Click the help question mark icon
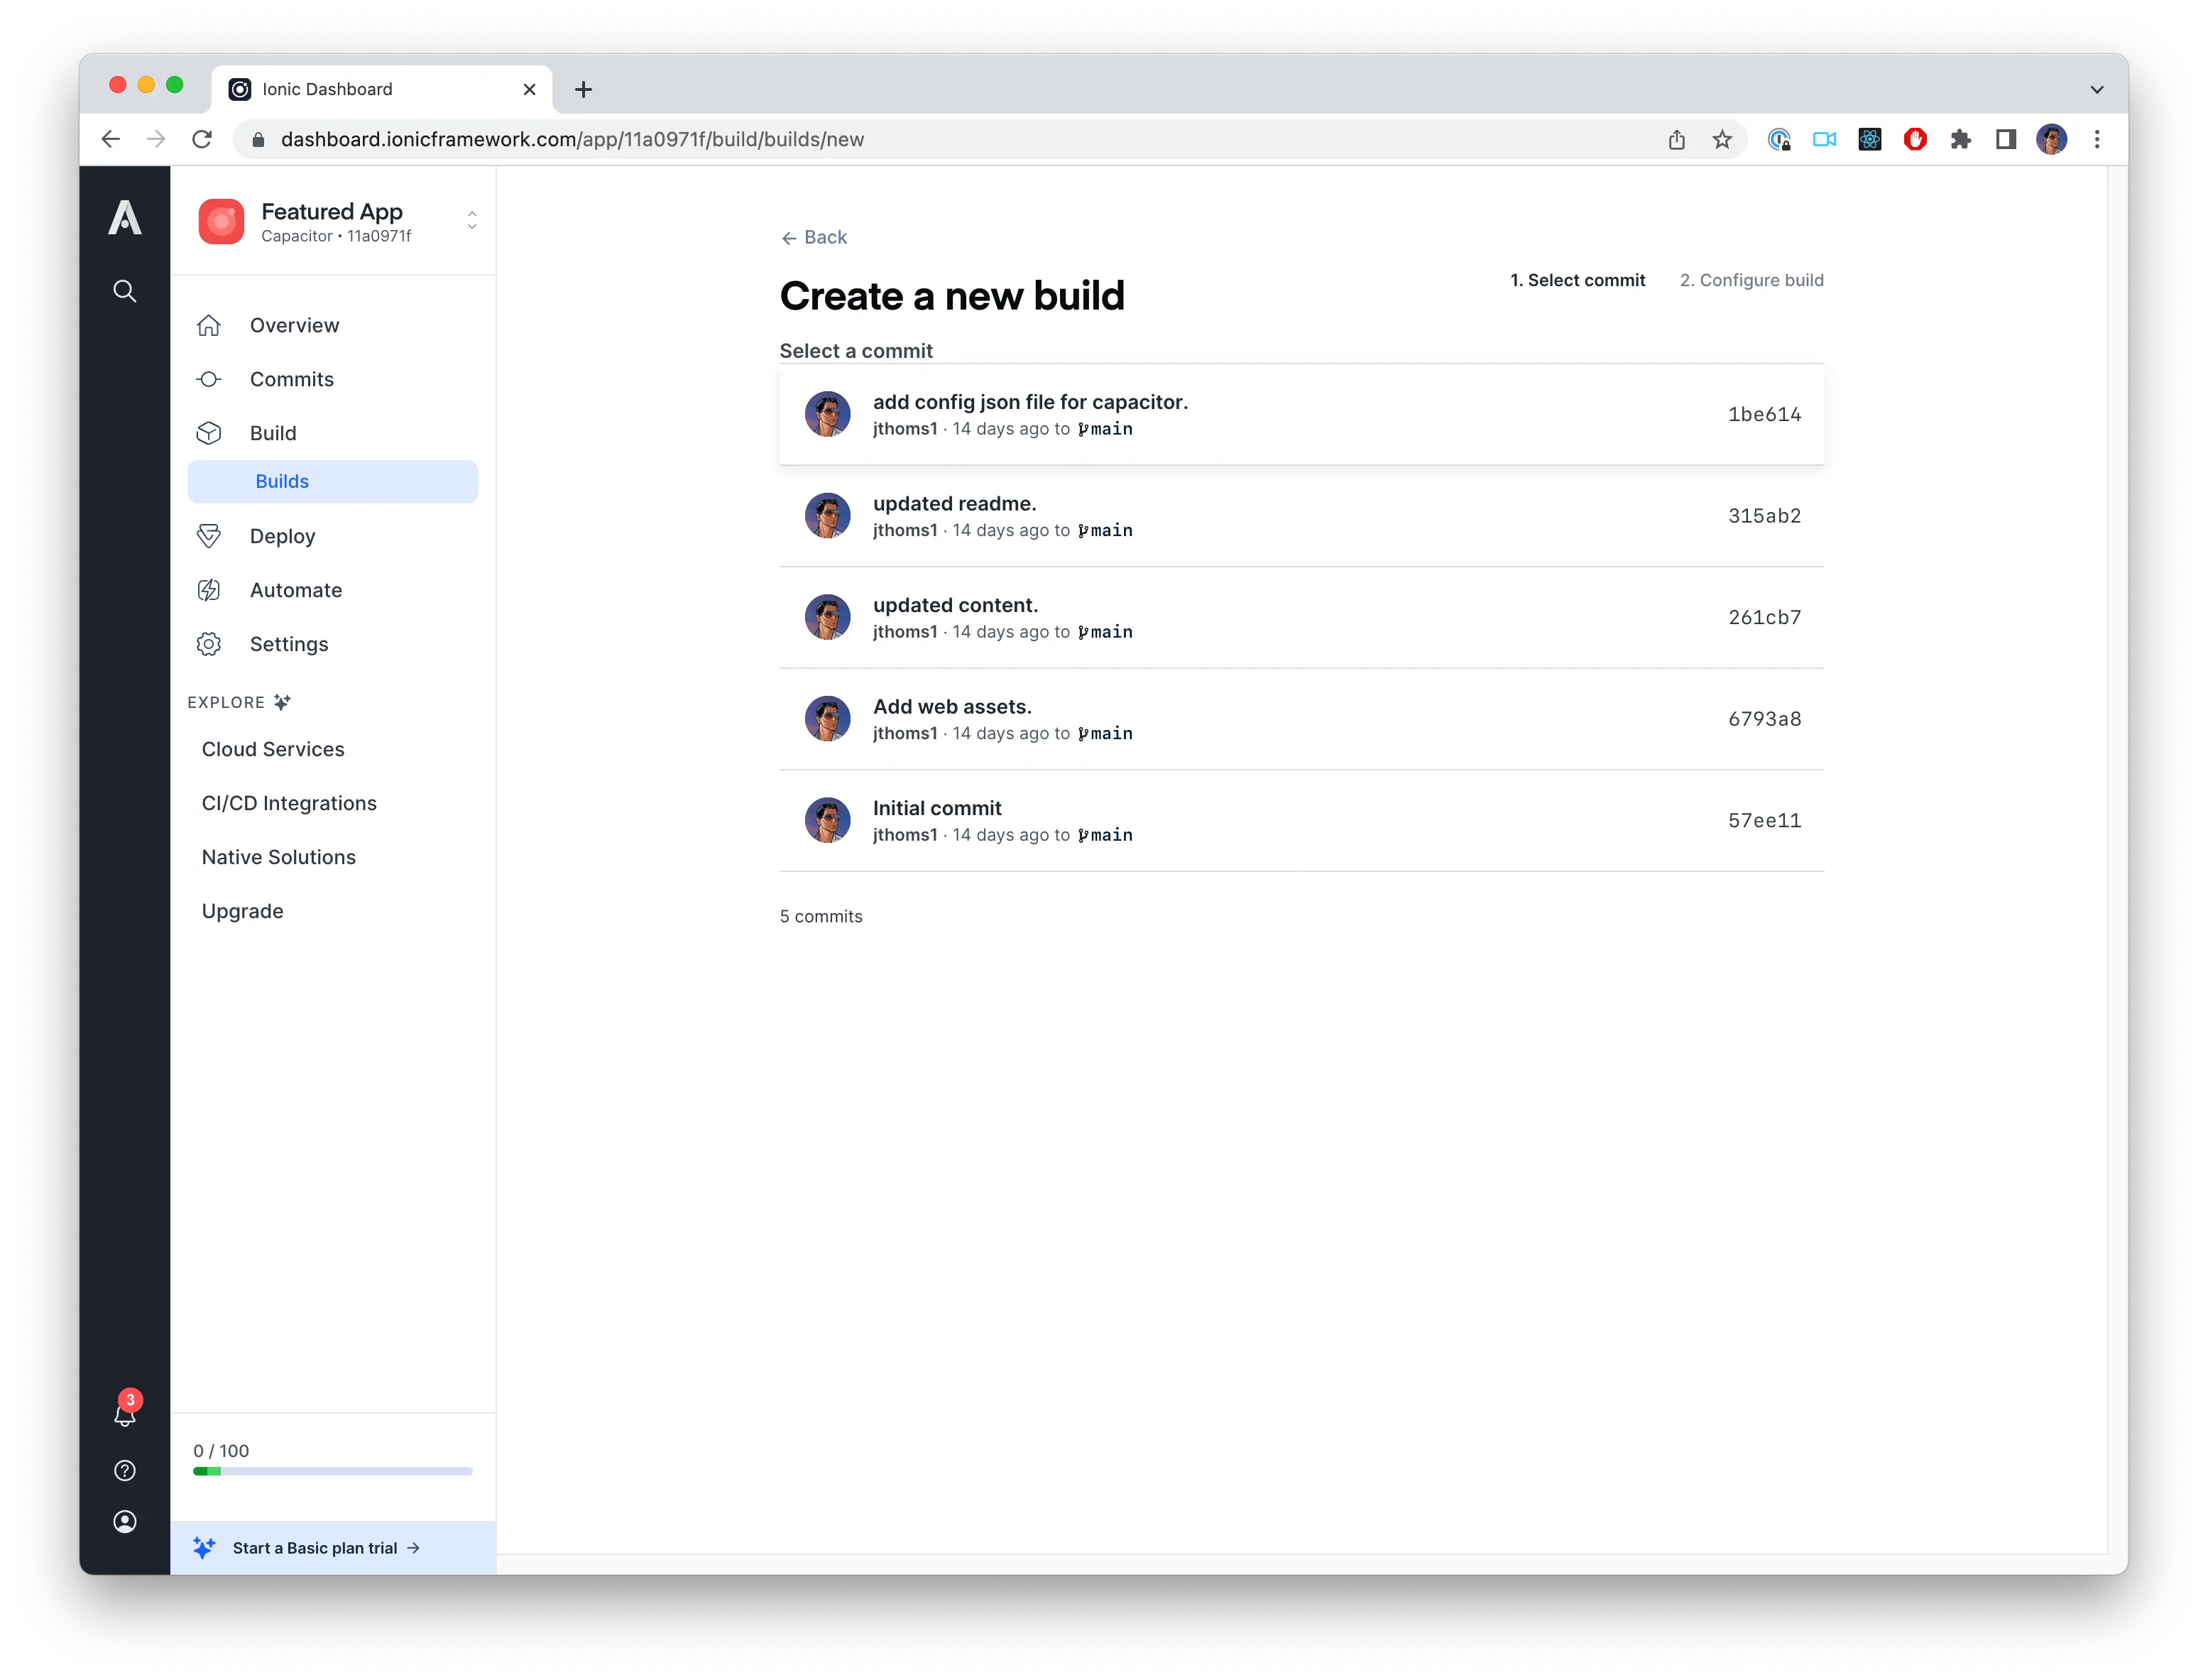Screen dimensions: 2208x1680 click(124, 1470)
